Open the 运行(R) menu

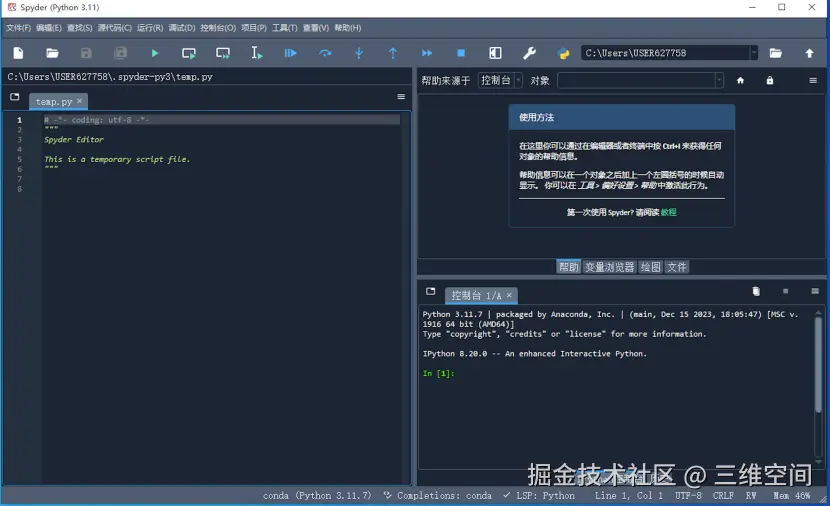[x=150, y=28]
